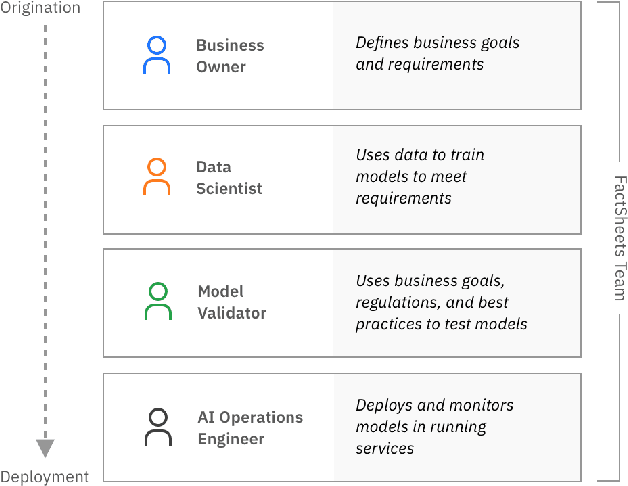Click the 'Uses business goals, regulations' description
This screenshot has height=486, width=628.
[441, 302]
